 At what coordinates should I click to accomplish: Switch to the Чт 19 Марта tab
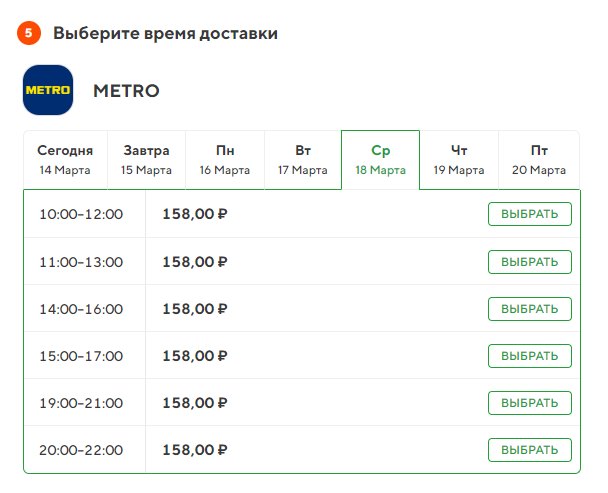(459, 160)
